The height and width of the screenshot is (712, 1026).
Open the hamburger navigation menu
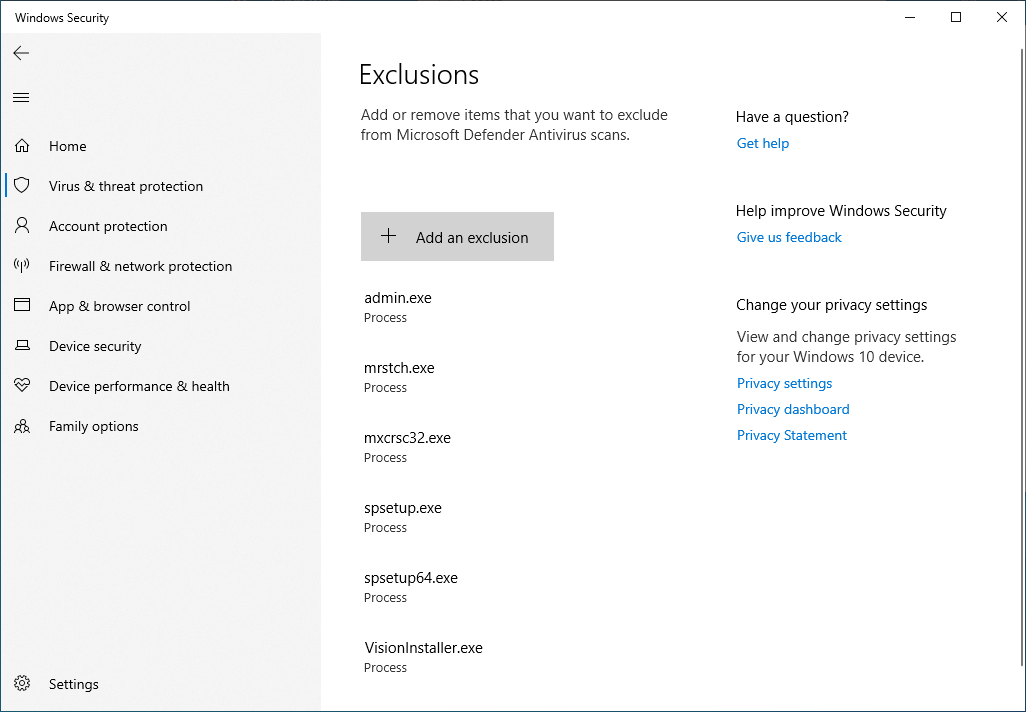pos(21,98)
